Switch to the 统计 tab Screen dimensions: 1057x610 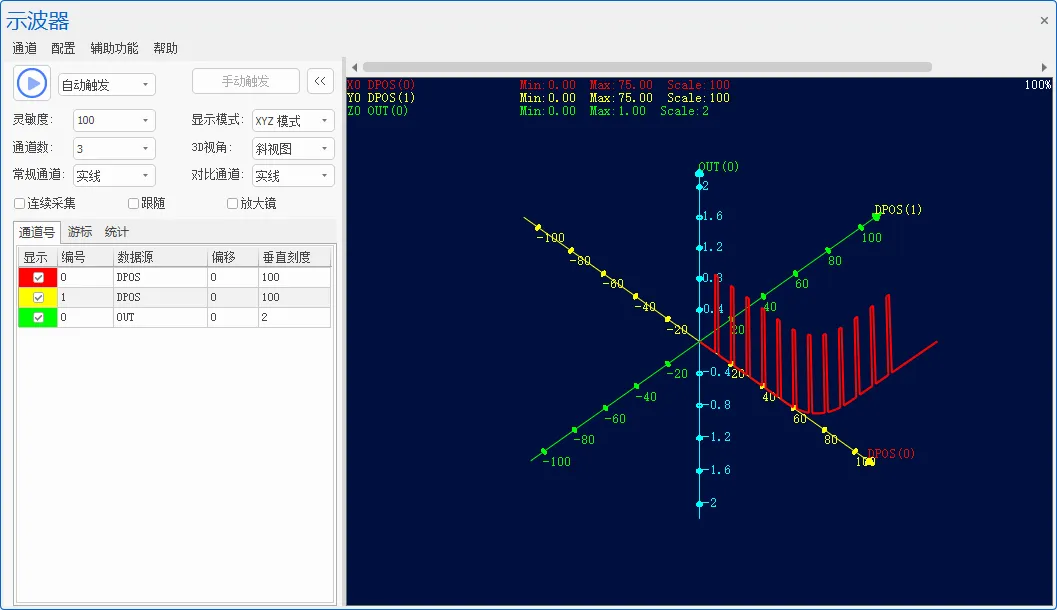[x=117, y=232]
